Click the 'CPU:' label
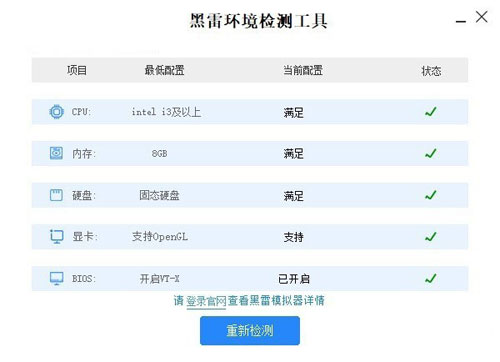The width and height of the screenshot is (500, 362). [81, 112]
